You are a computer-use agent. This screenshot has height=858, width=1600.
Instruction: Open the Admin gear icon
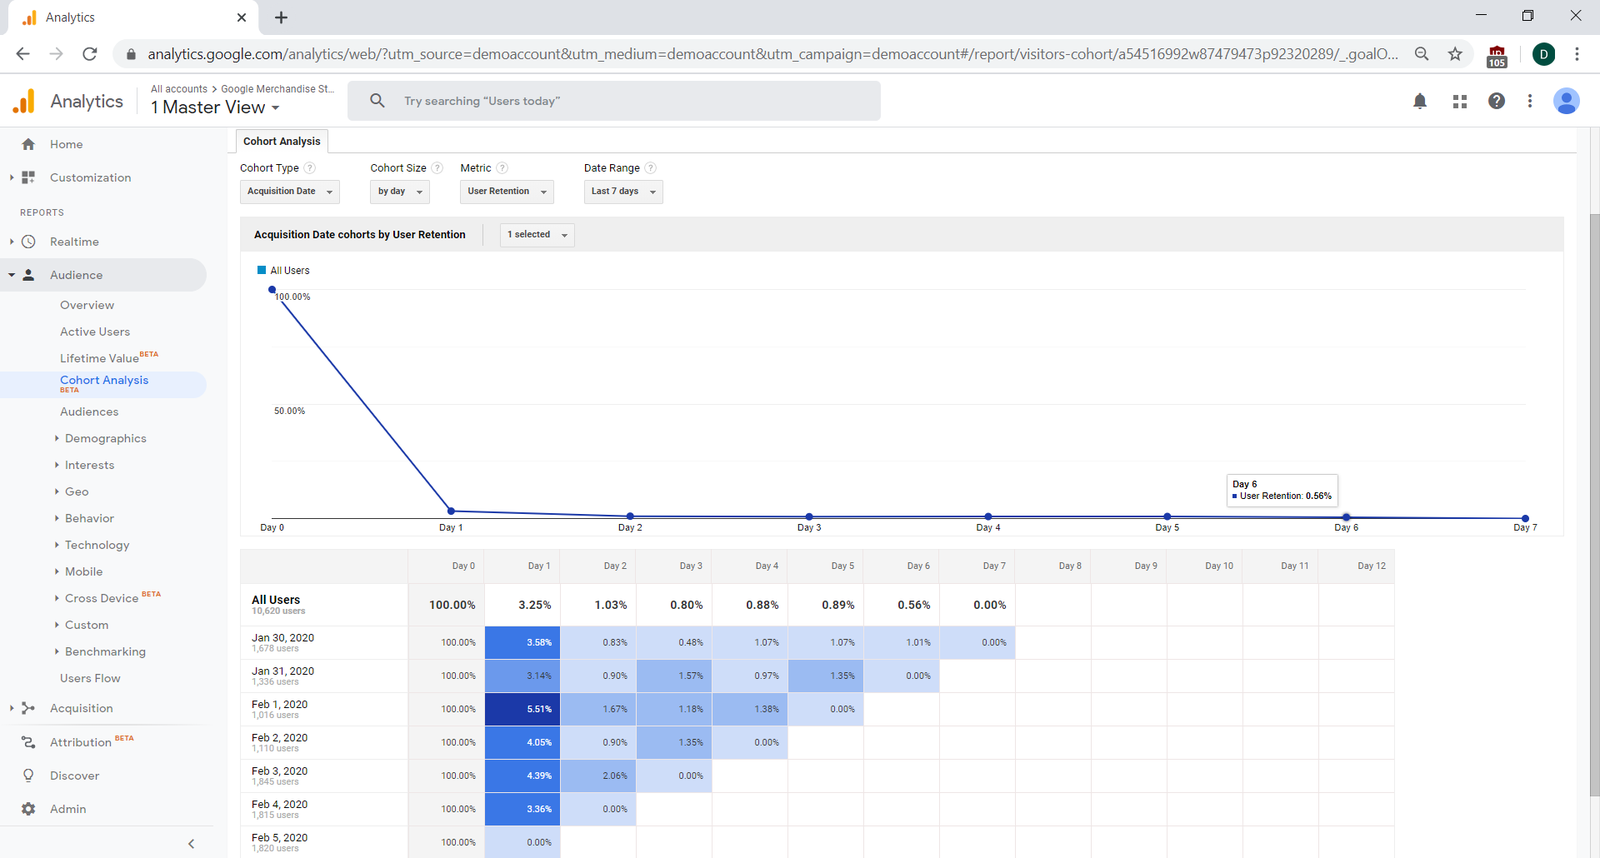[x=28, y=809]
